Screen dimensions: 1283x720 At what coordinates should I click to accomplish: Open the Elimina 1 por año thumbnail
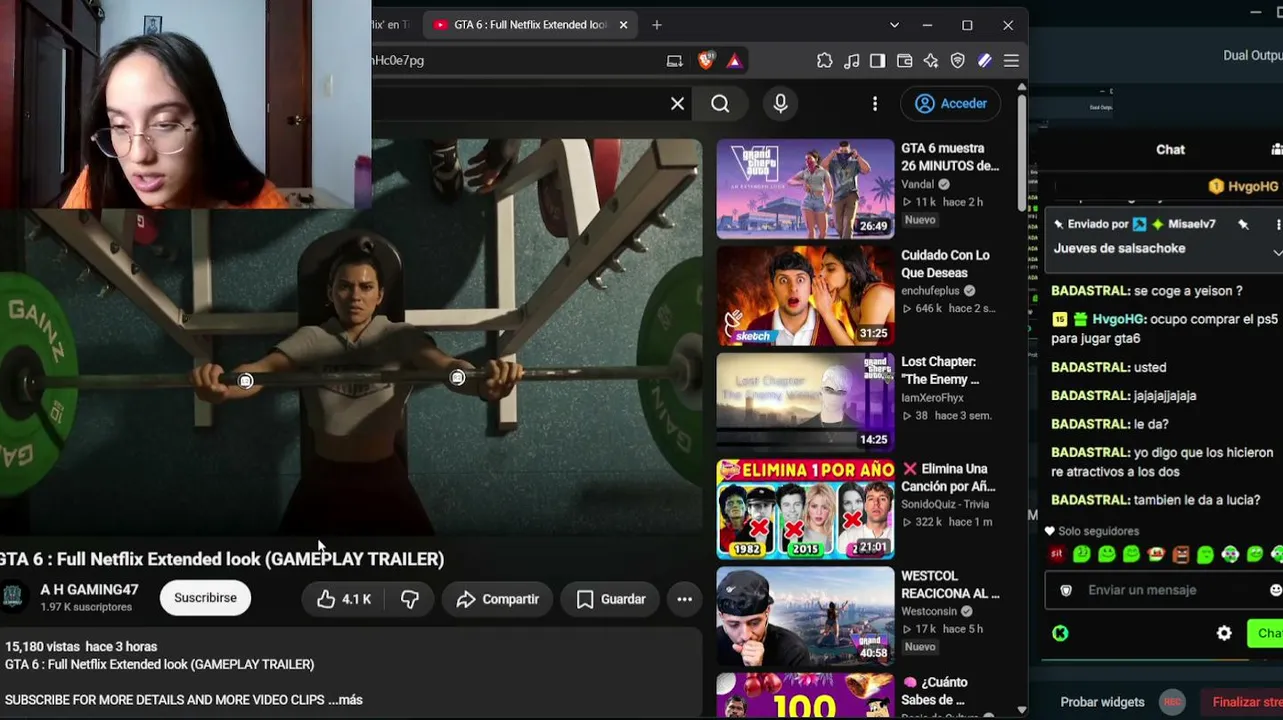coord(805,510)
